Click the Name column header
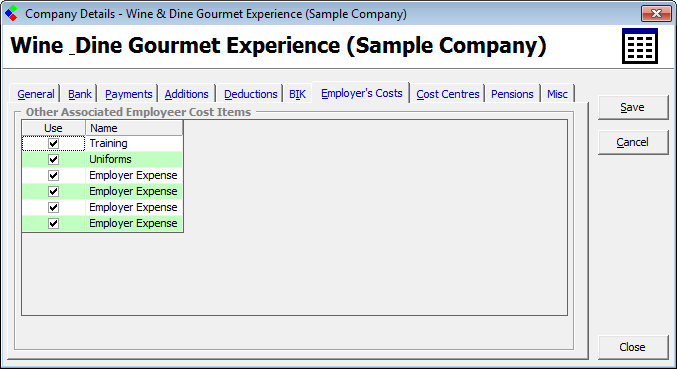The image size is (677, 369). pos(134,128)
